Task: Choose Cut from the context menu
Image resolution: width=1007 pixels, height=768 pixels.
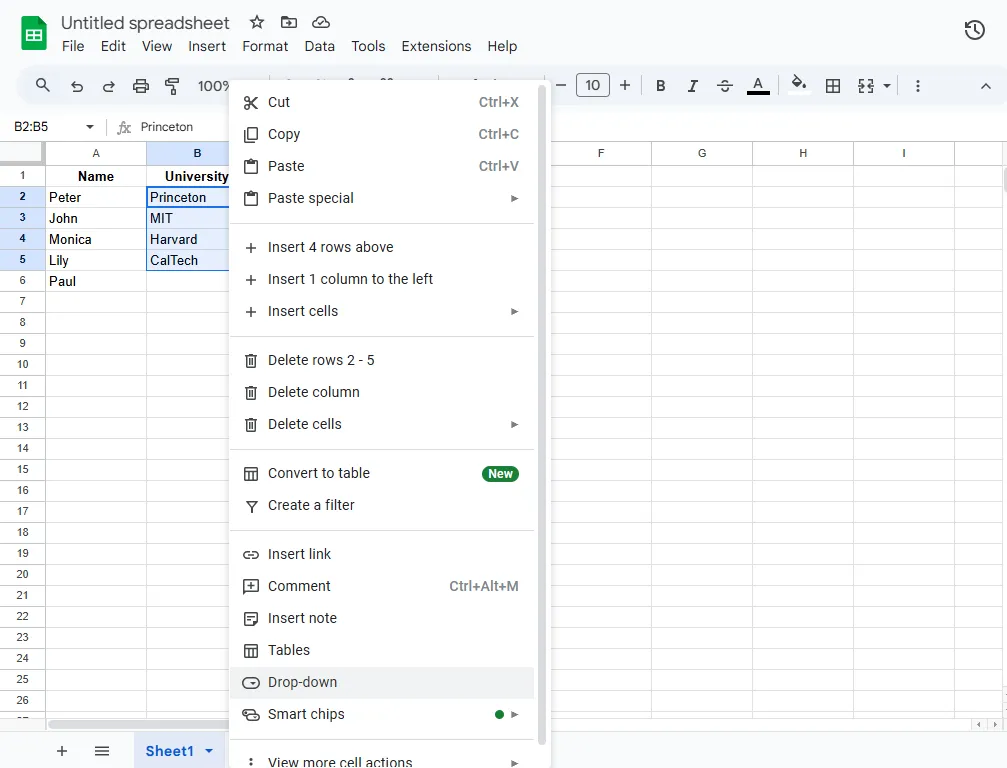Action: click(381, 102)
